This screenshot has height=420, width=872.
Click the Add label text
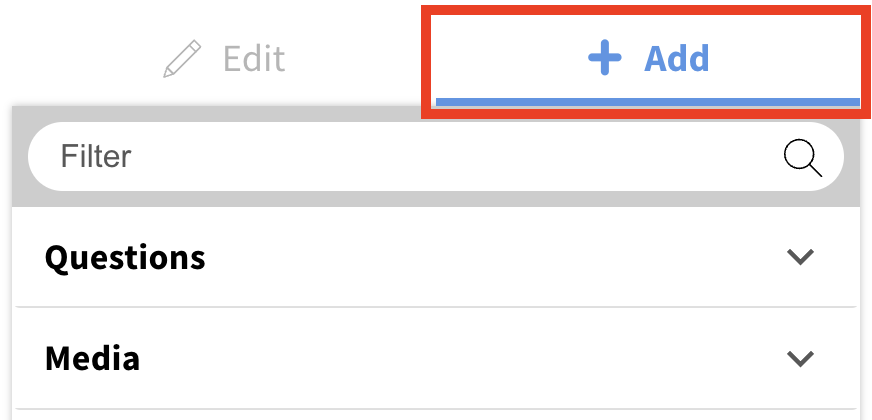click(677, 58)
